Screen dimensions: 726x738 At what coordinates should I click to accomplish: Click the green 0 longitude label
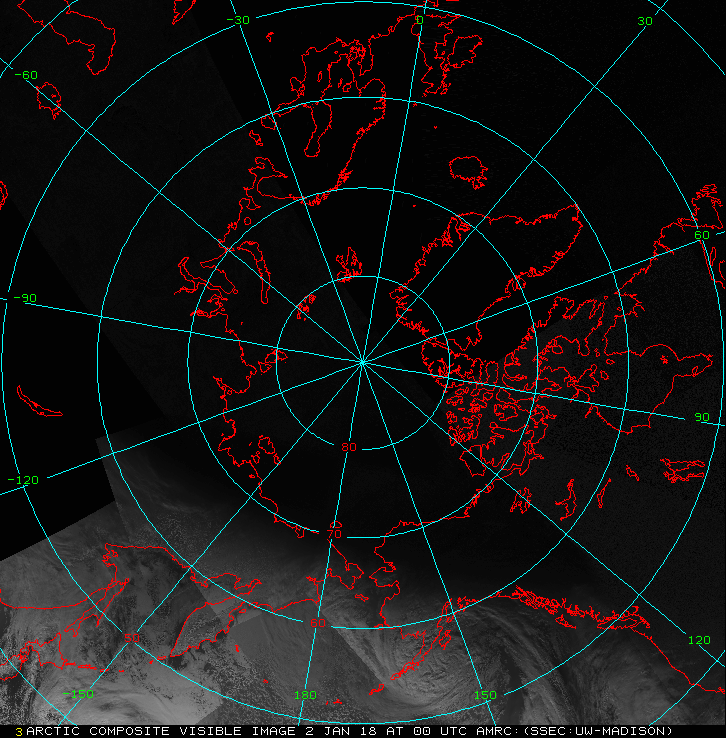(420, 20)
